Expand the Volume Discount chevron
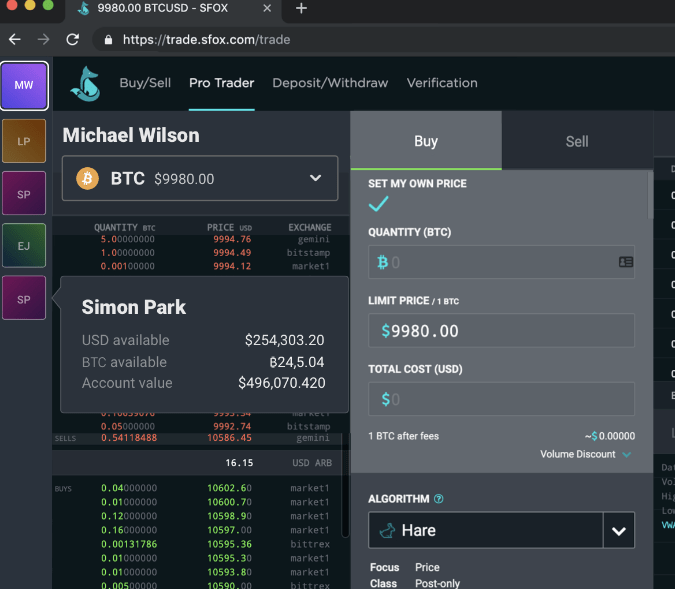Screen dimensions: 675x589 627,455
